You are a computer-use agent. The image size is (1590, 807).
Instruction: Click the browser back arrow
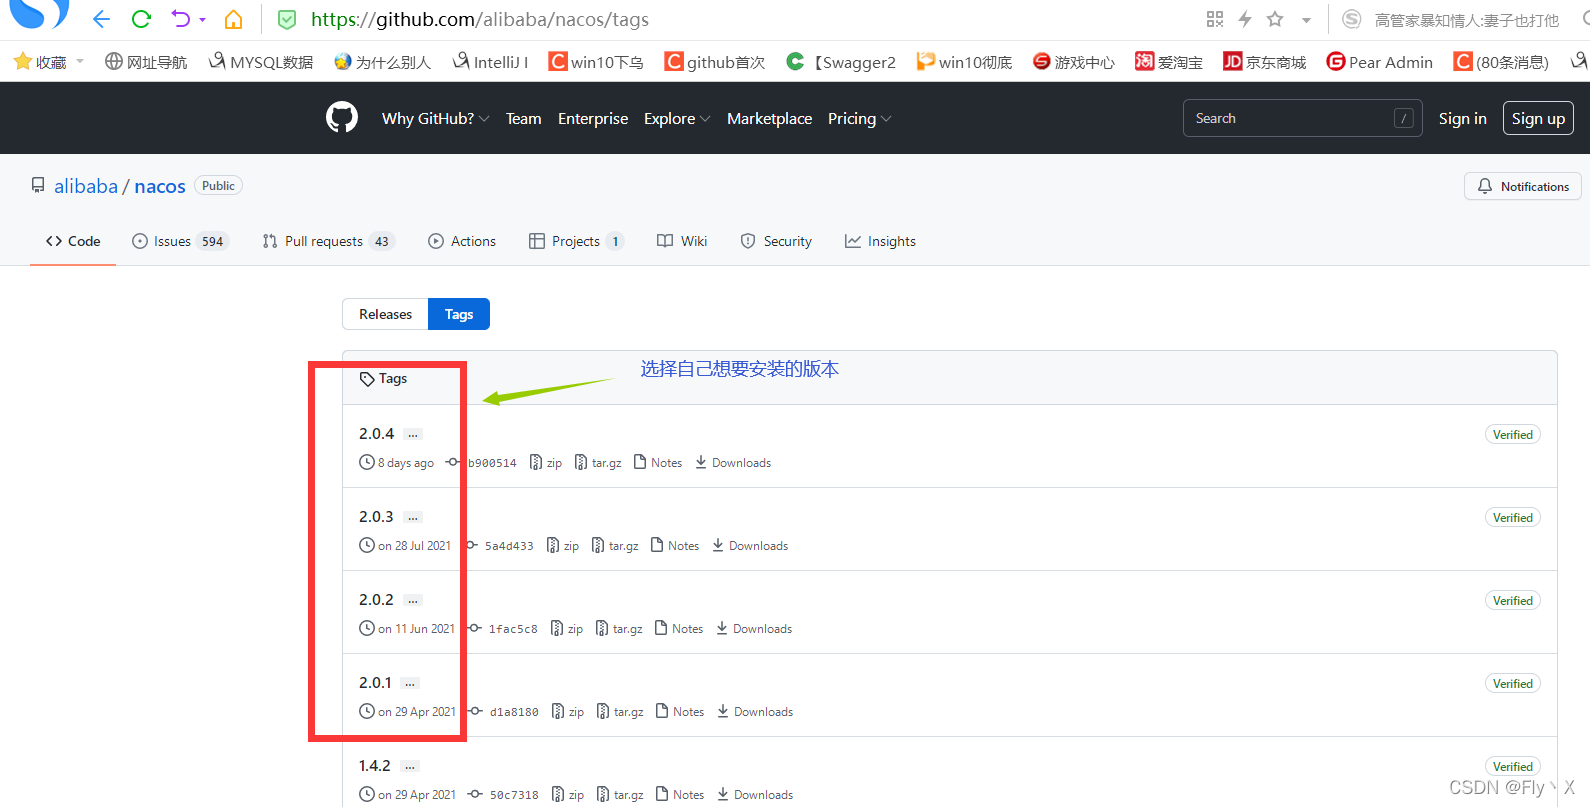101,19
